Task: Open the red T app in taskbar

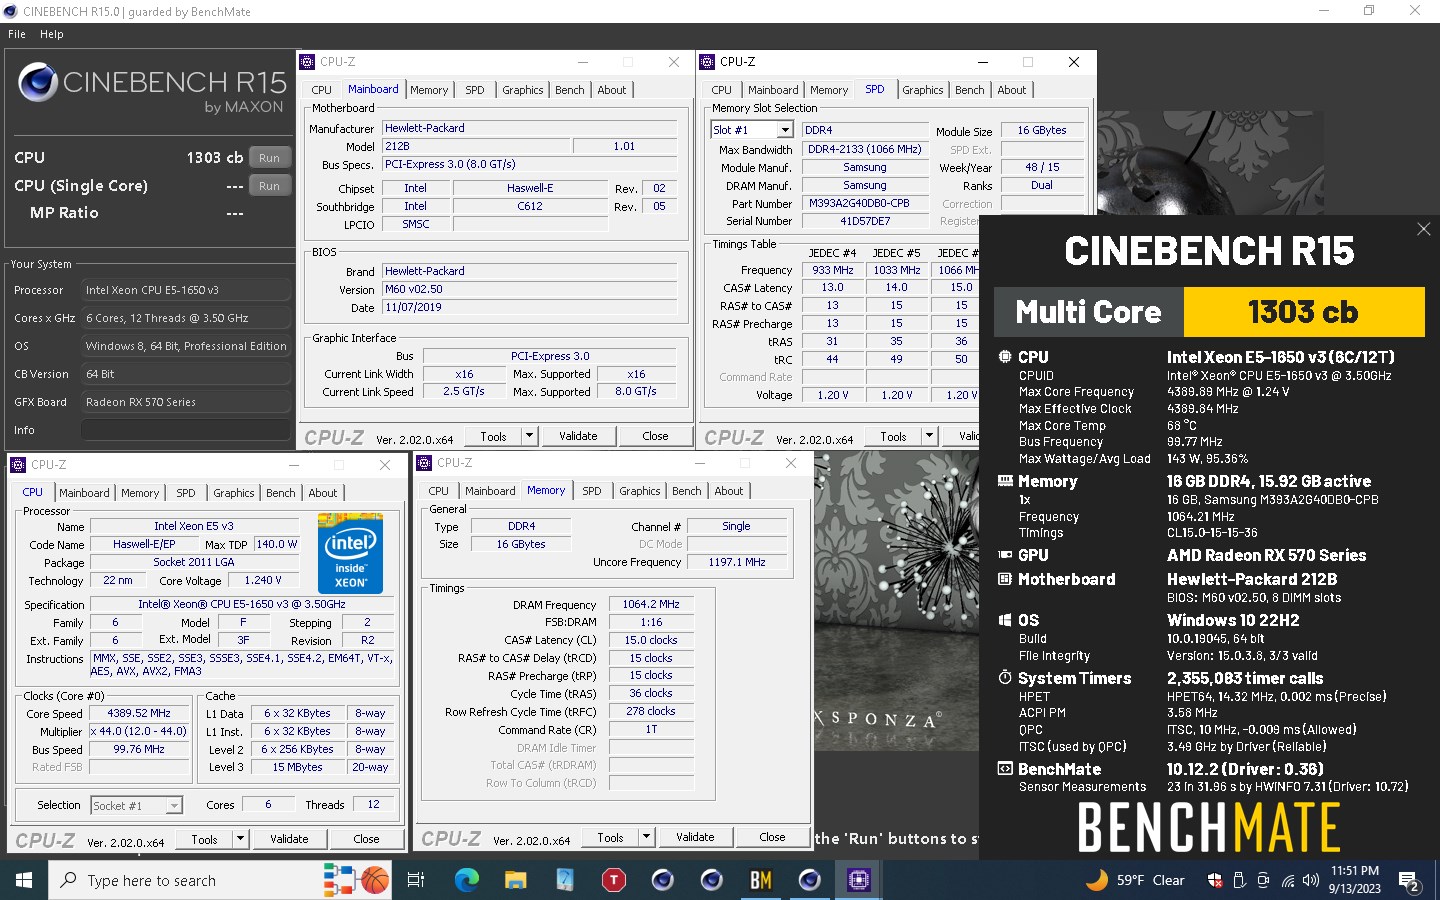Action: coord(613,880)
